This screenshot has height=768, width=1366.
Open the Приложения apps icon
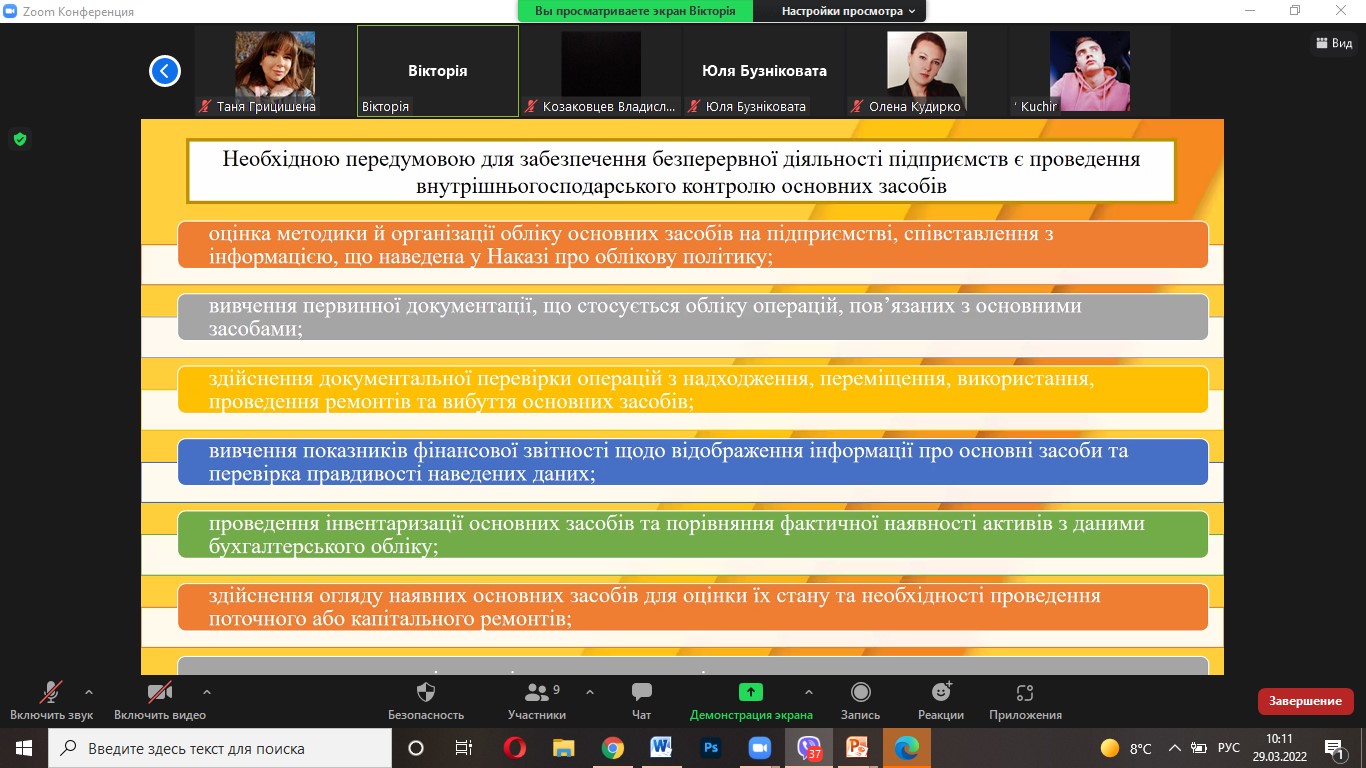[1024, 693]
